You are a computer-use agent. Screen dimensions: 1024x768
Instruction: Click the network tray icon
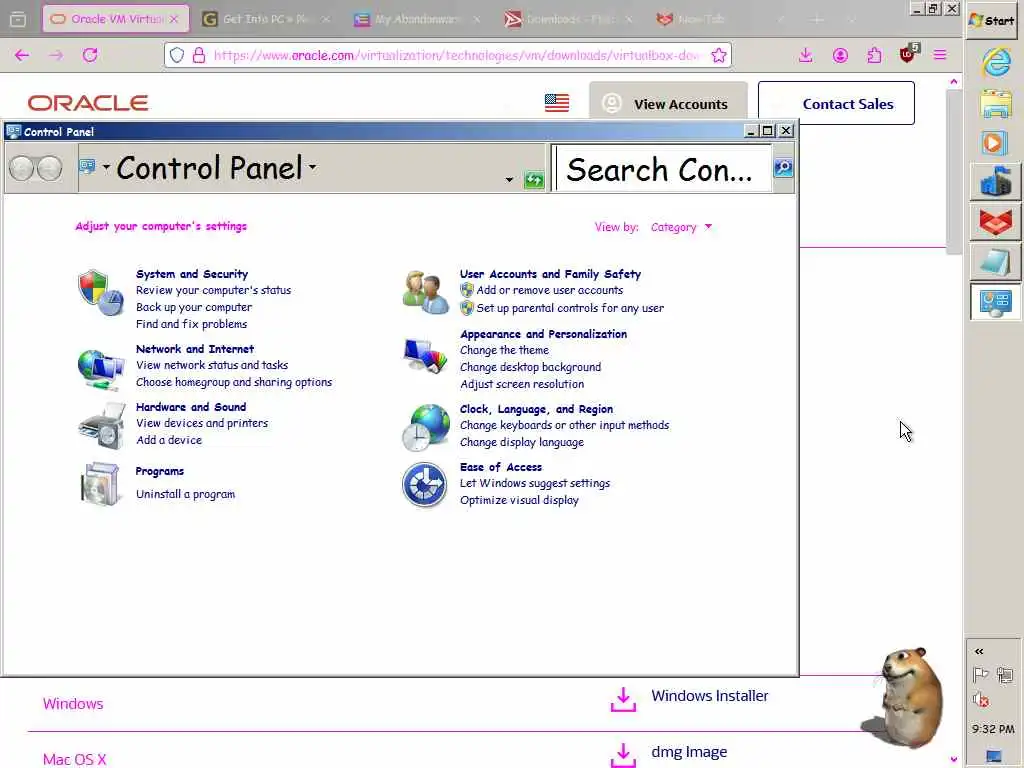tap(1005, 674)
